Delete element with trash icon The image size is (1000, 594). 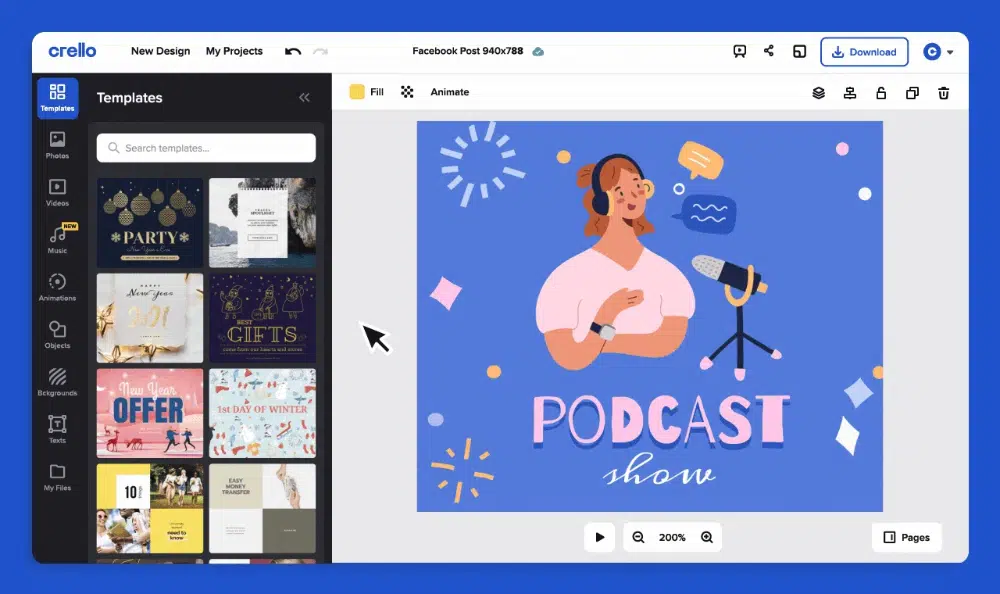pos(943,93)
